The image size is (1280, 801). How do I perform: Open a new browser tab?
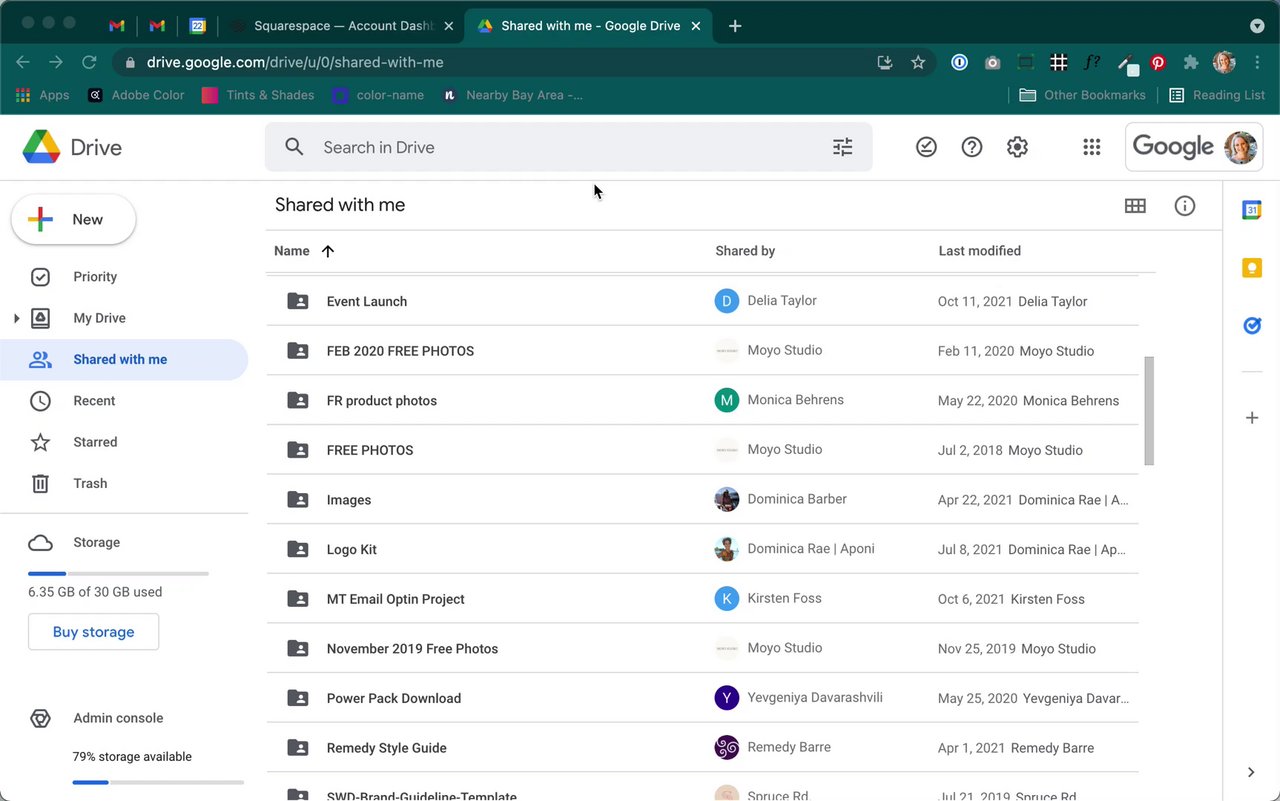tap(735, 26)
